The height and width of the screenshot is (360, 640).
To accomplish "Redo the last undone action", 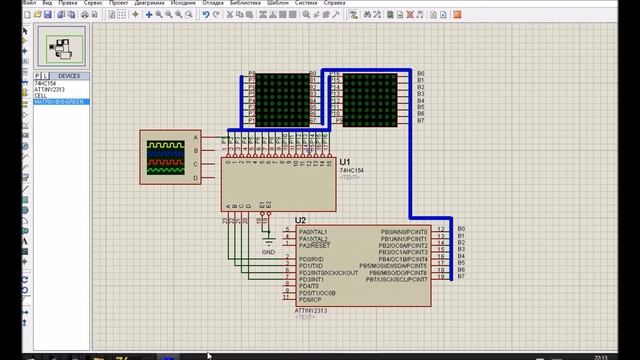I will click(x=216, y=15).
